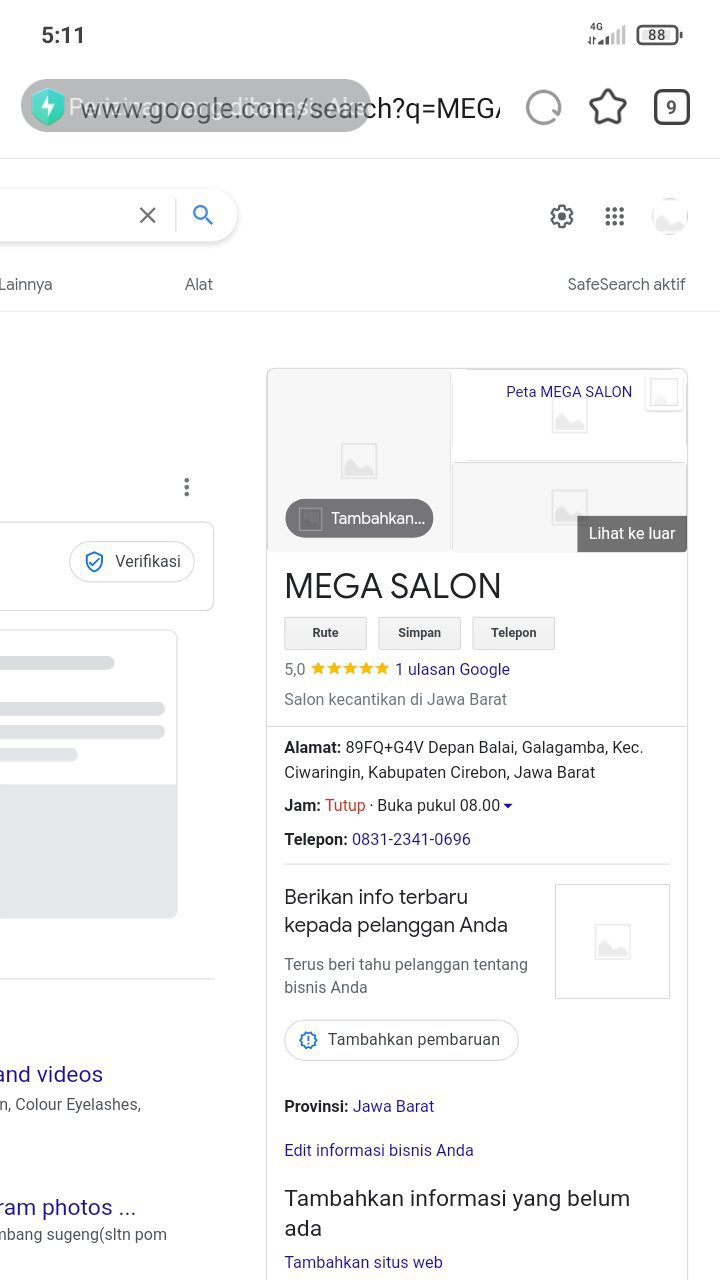
Task: Open the Alat search tools menu
Action: point(198,284)
